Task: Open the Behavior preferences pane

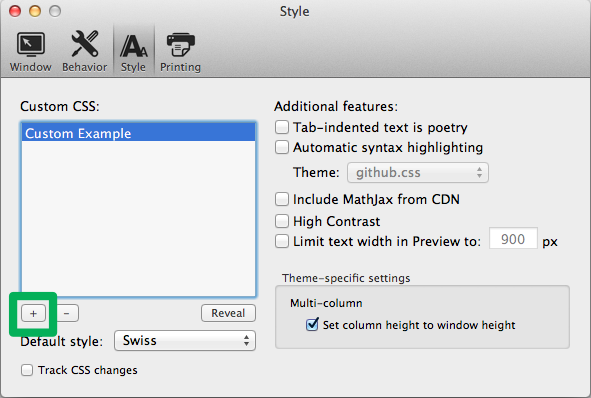Action: pos(85,52)
